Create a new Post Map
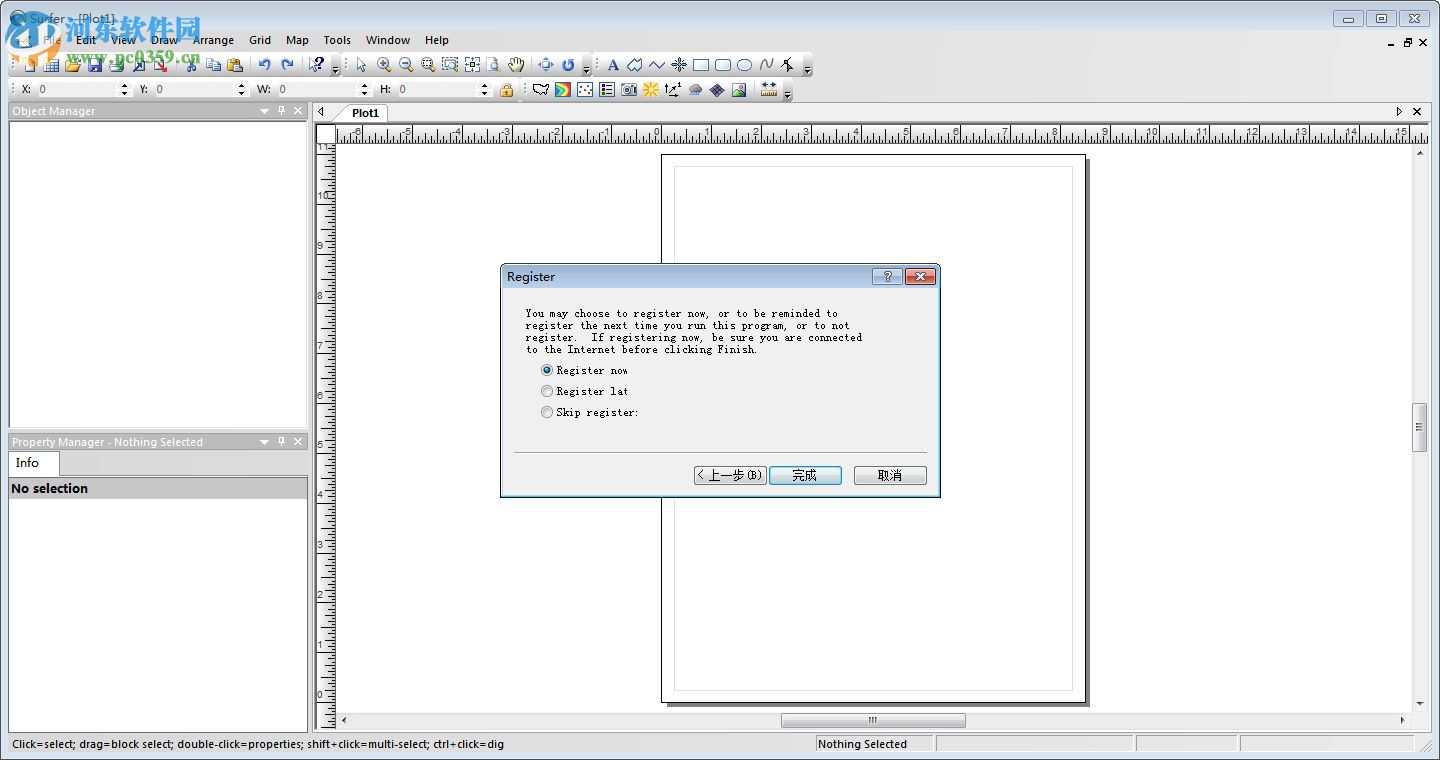 pos(585,90)
